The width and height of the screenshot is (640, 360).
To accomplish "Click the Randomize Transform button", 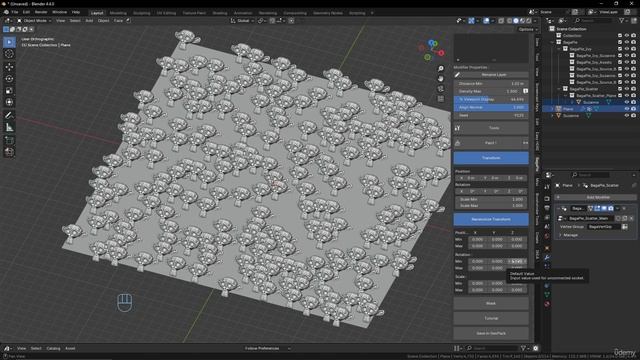I will click(x=491, y=219).
